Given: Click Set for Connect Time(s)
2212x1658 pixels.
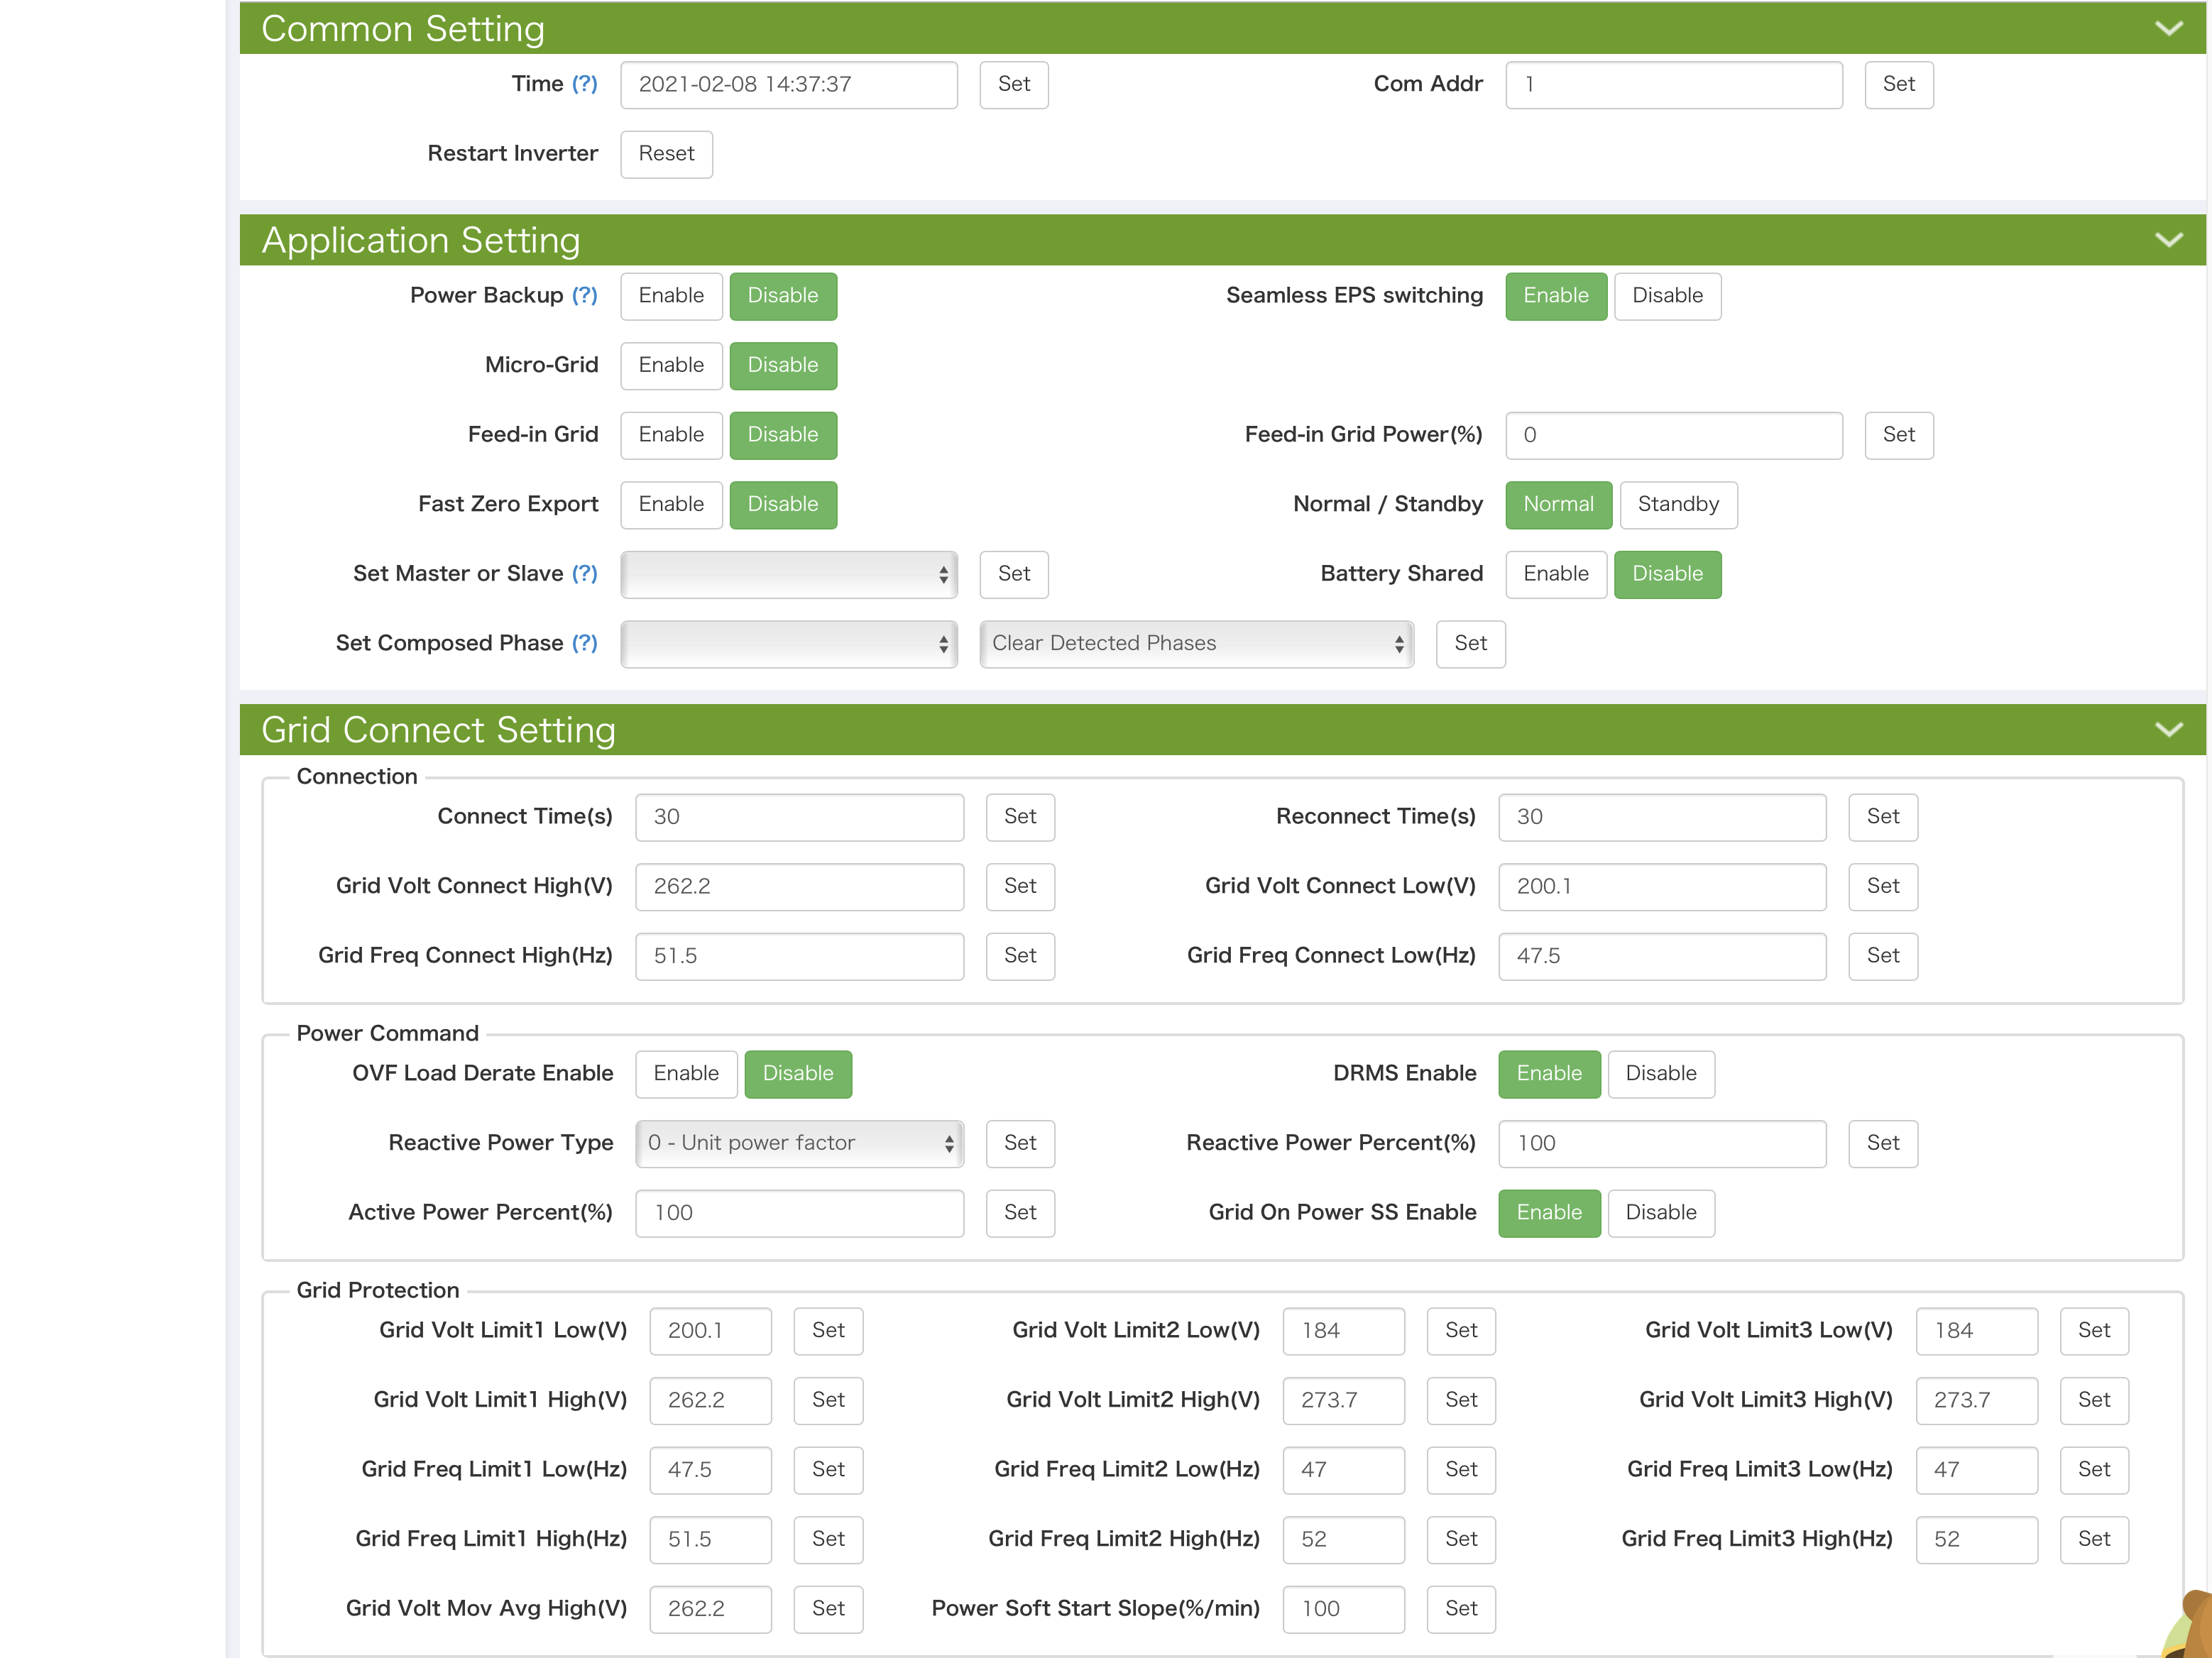Looking at the screenshot, I should (1020, 817).
